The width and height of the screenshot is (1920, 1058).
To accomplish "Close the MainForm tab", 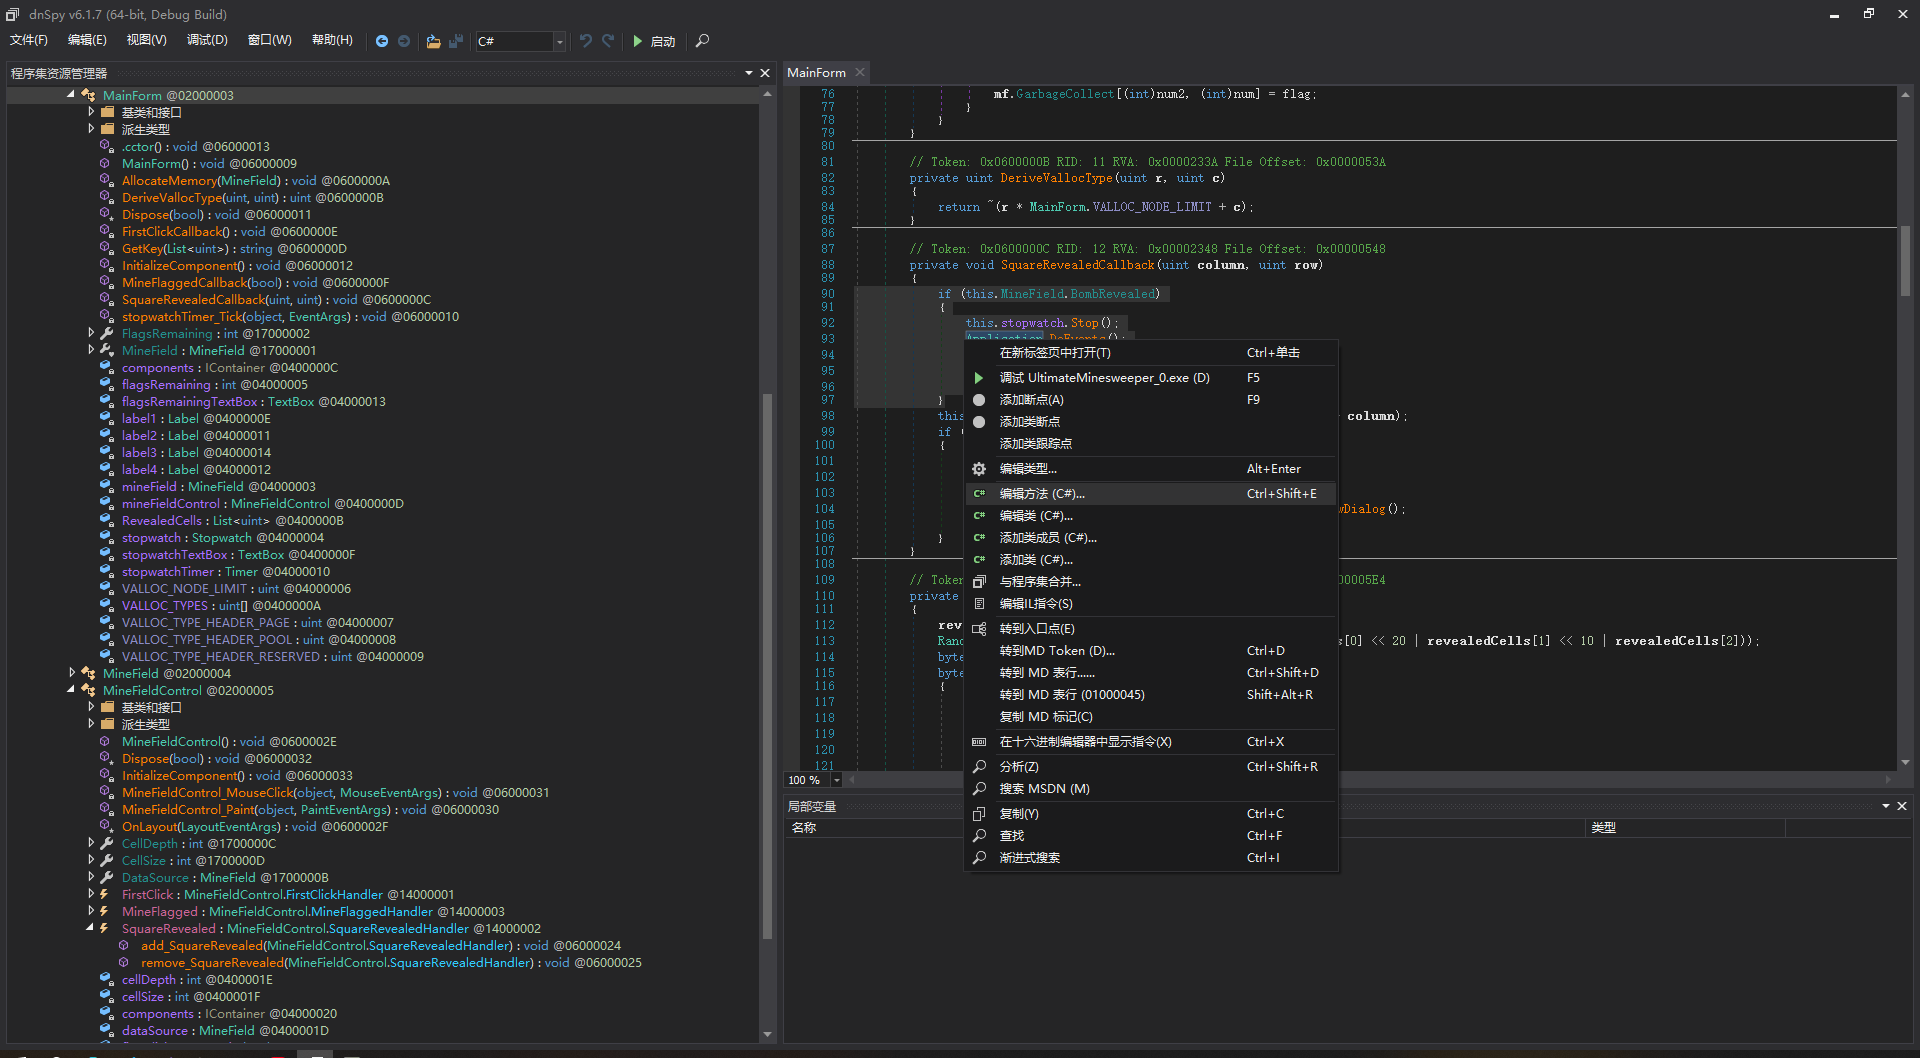I will click(x=859, y=72).
